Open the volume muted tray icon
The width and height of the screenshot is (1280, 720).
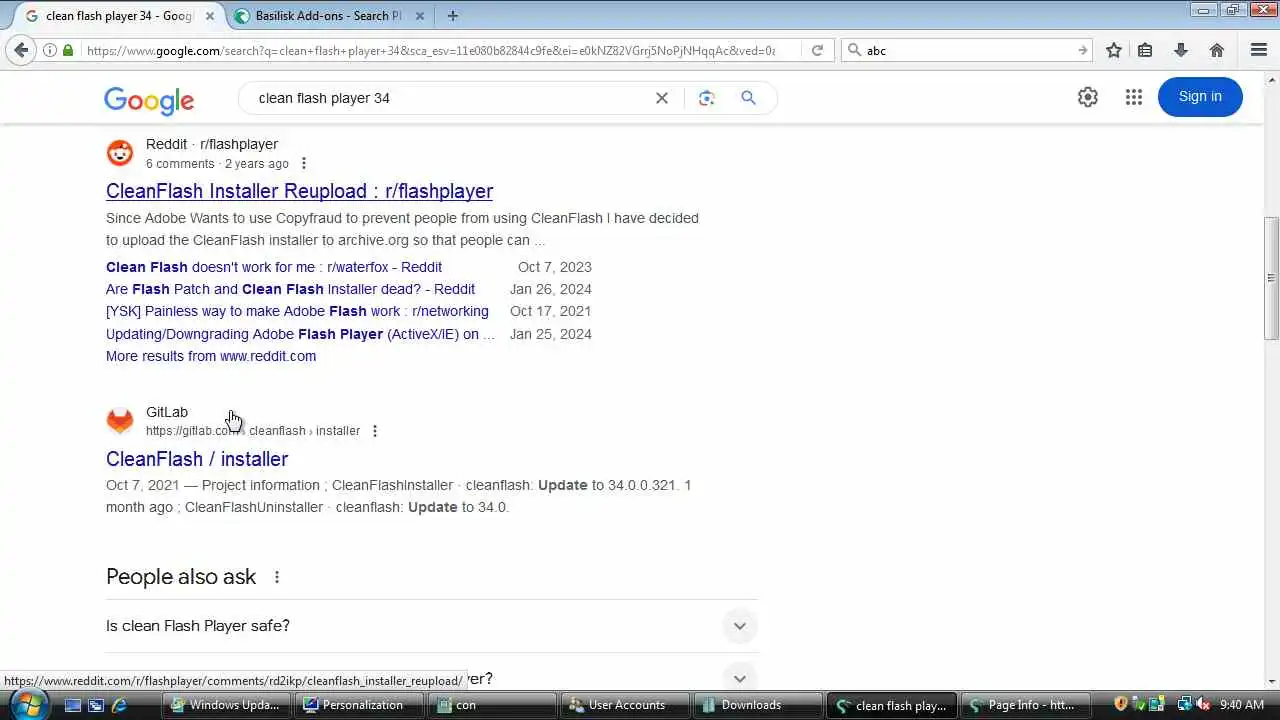coord(1202,705)
